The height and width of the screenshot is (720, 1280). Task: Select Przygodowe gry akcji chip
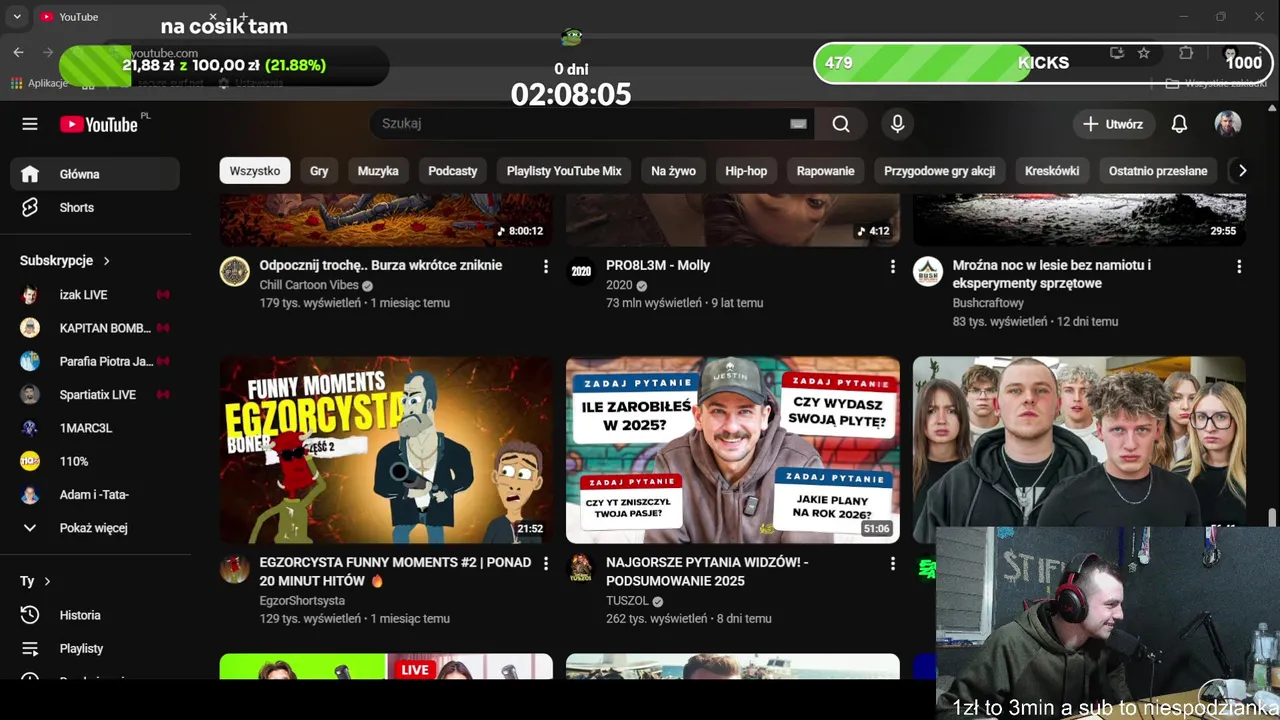(939, 171)
